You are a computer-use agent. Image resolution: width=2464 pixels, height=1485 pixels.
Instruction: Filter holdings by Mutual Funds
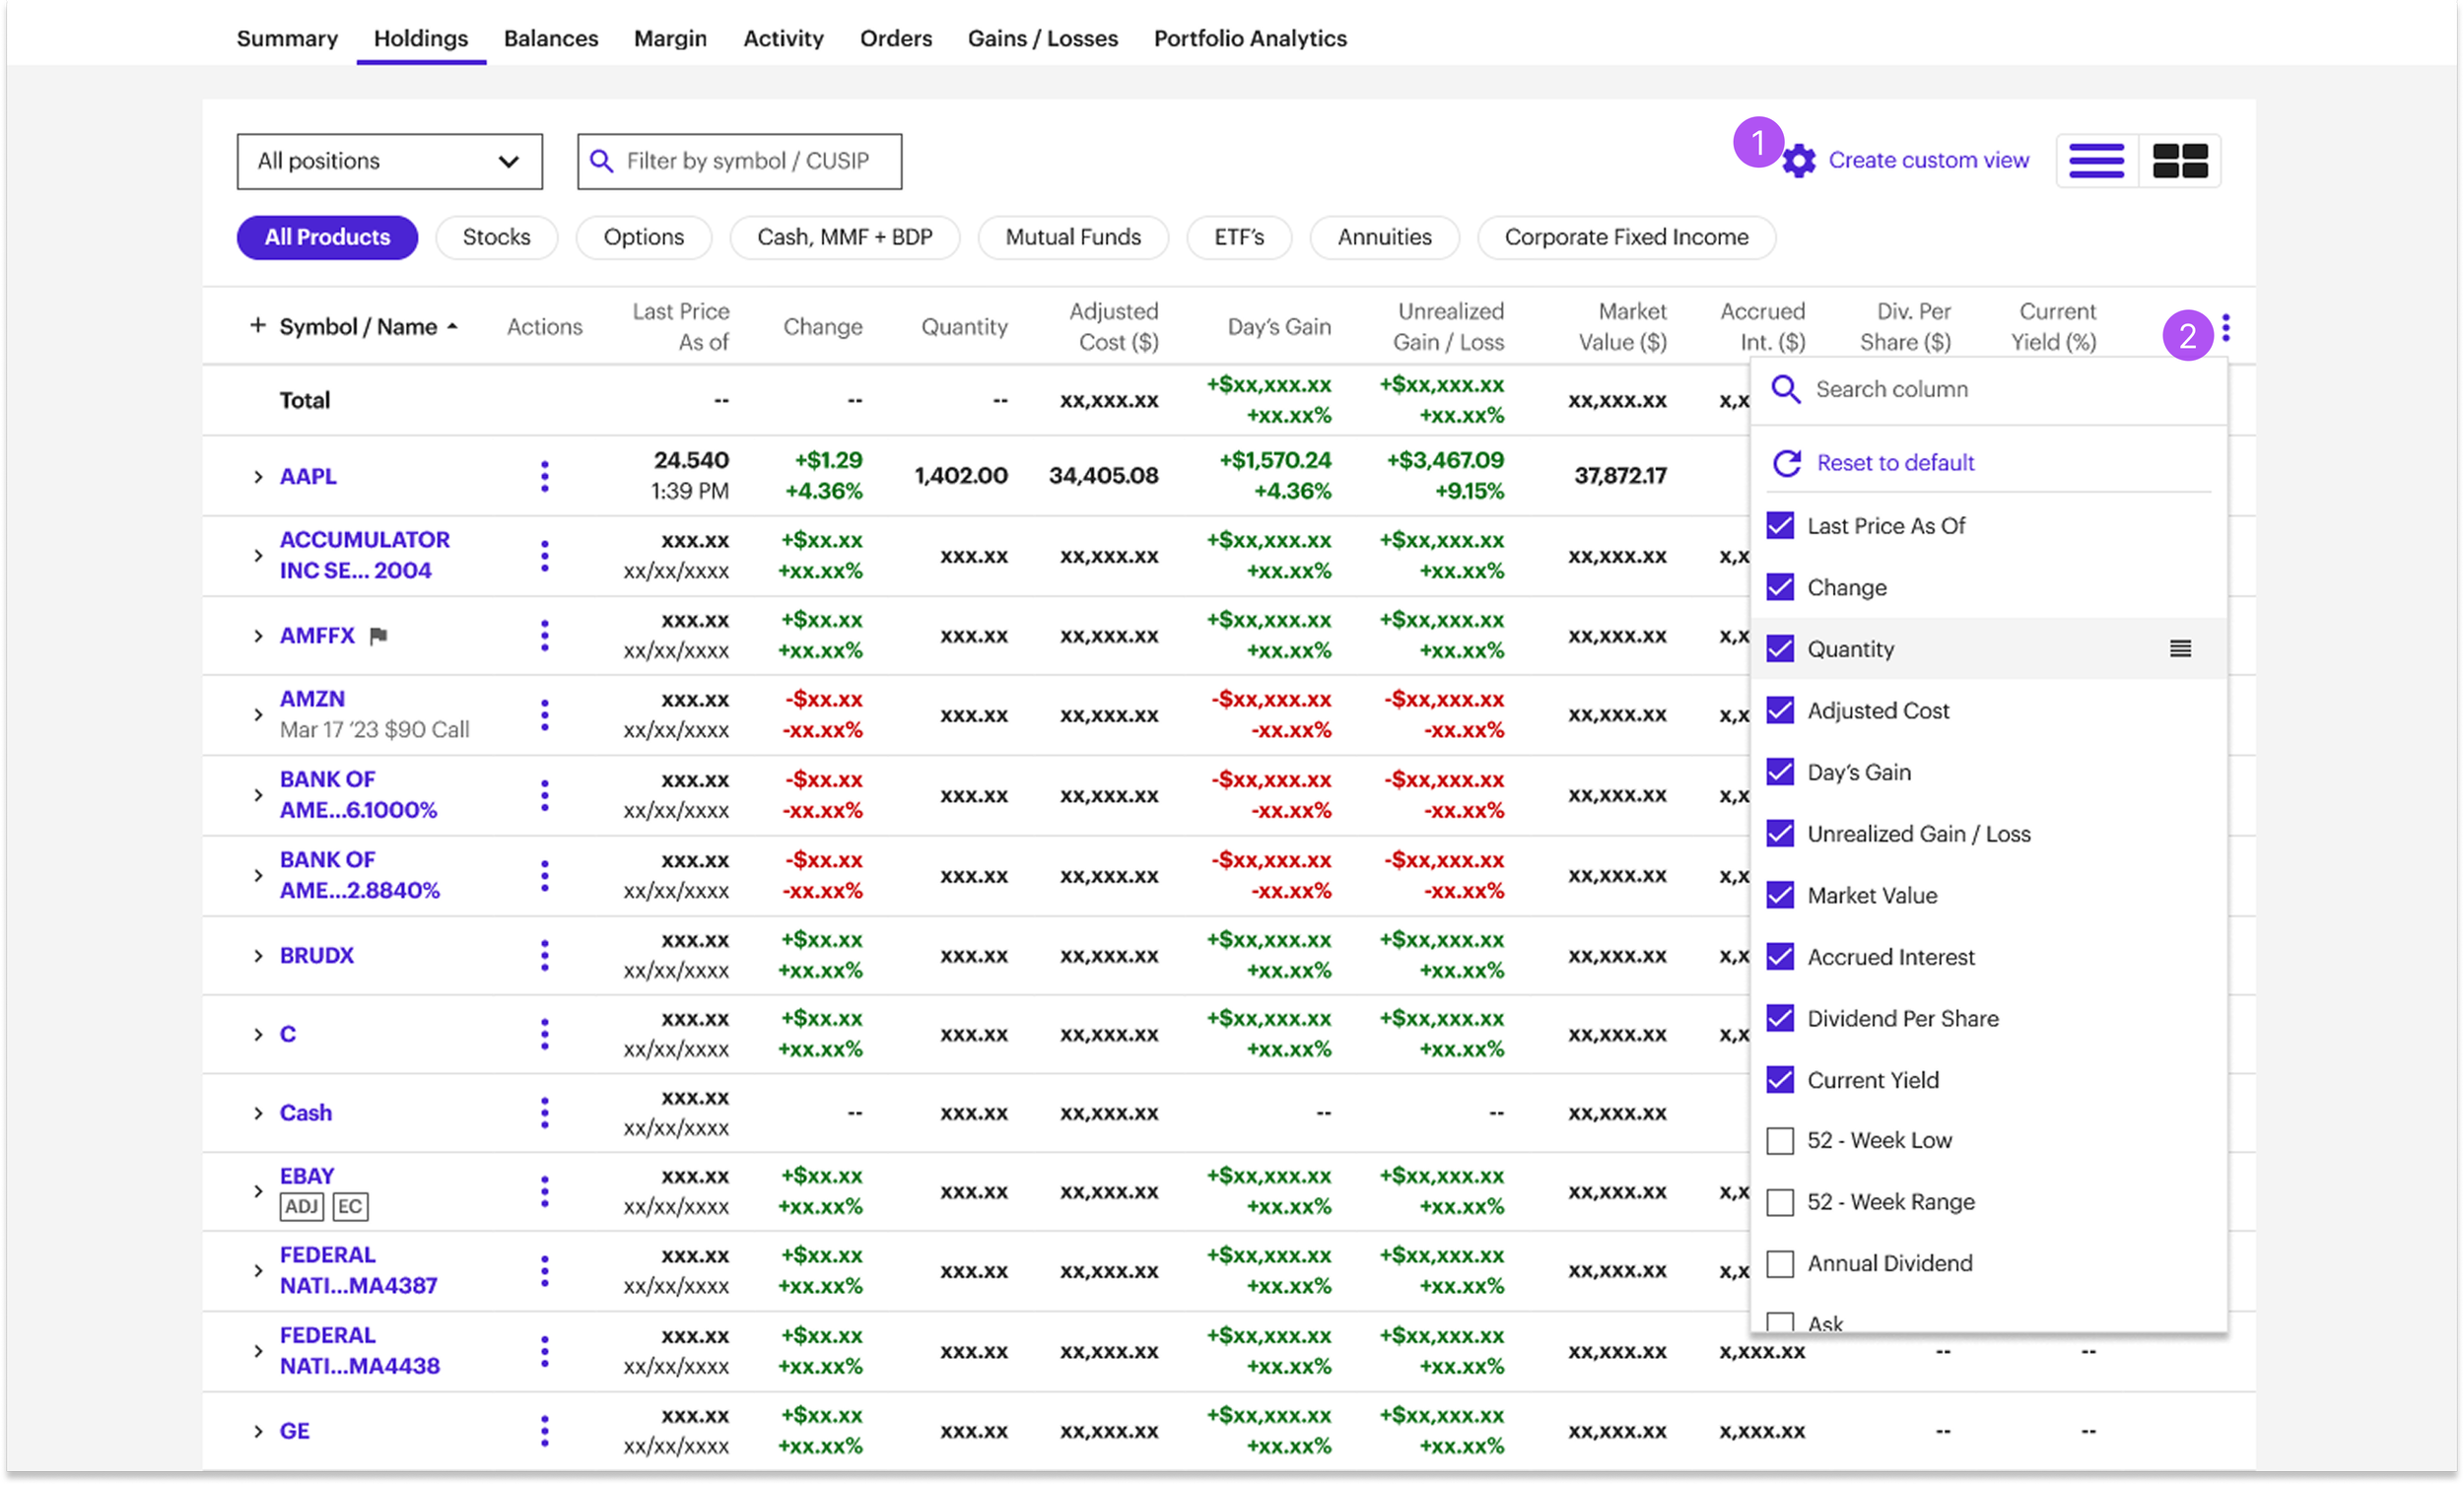pos(1072,238)
